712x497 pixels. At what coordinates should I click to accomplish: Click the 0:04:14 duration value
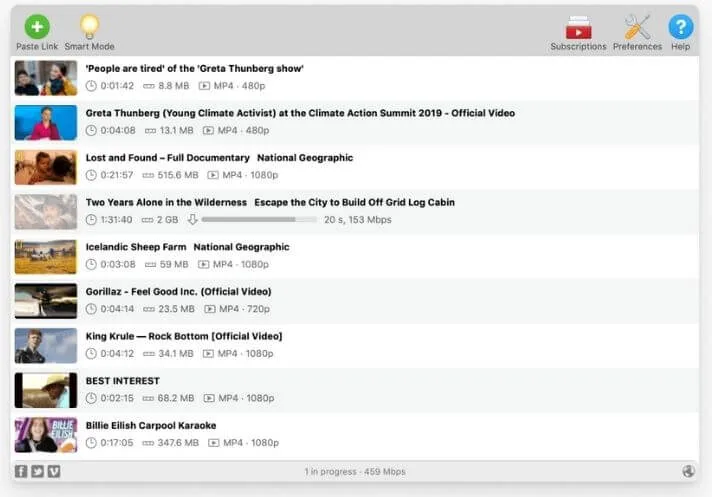click(117, 309)
